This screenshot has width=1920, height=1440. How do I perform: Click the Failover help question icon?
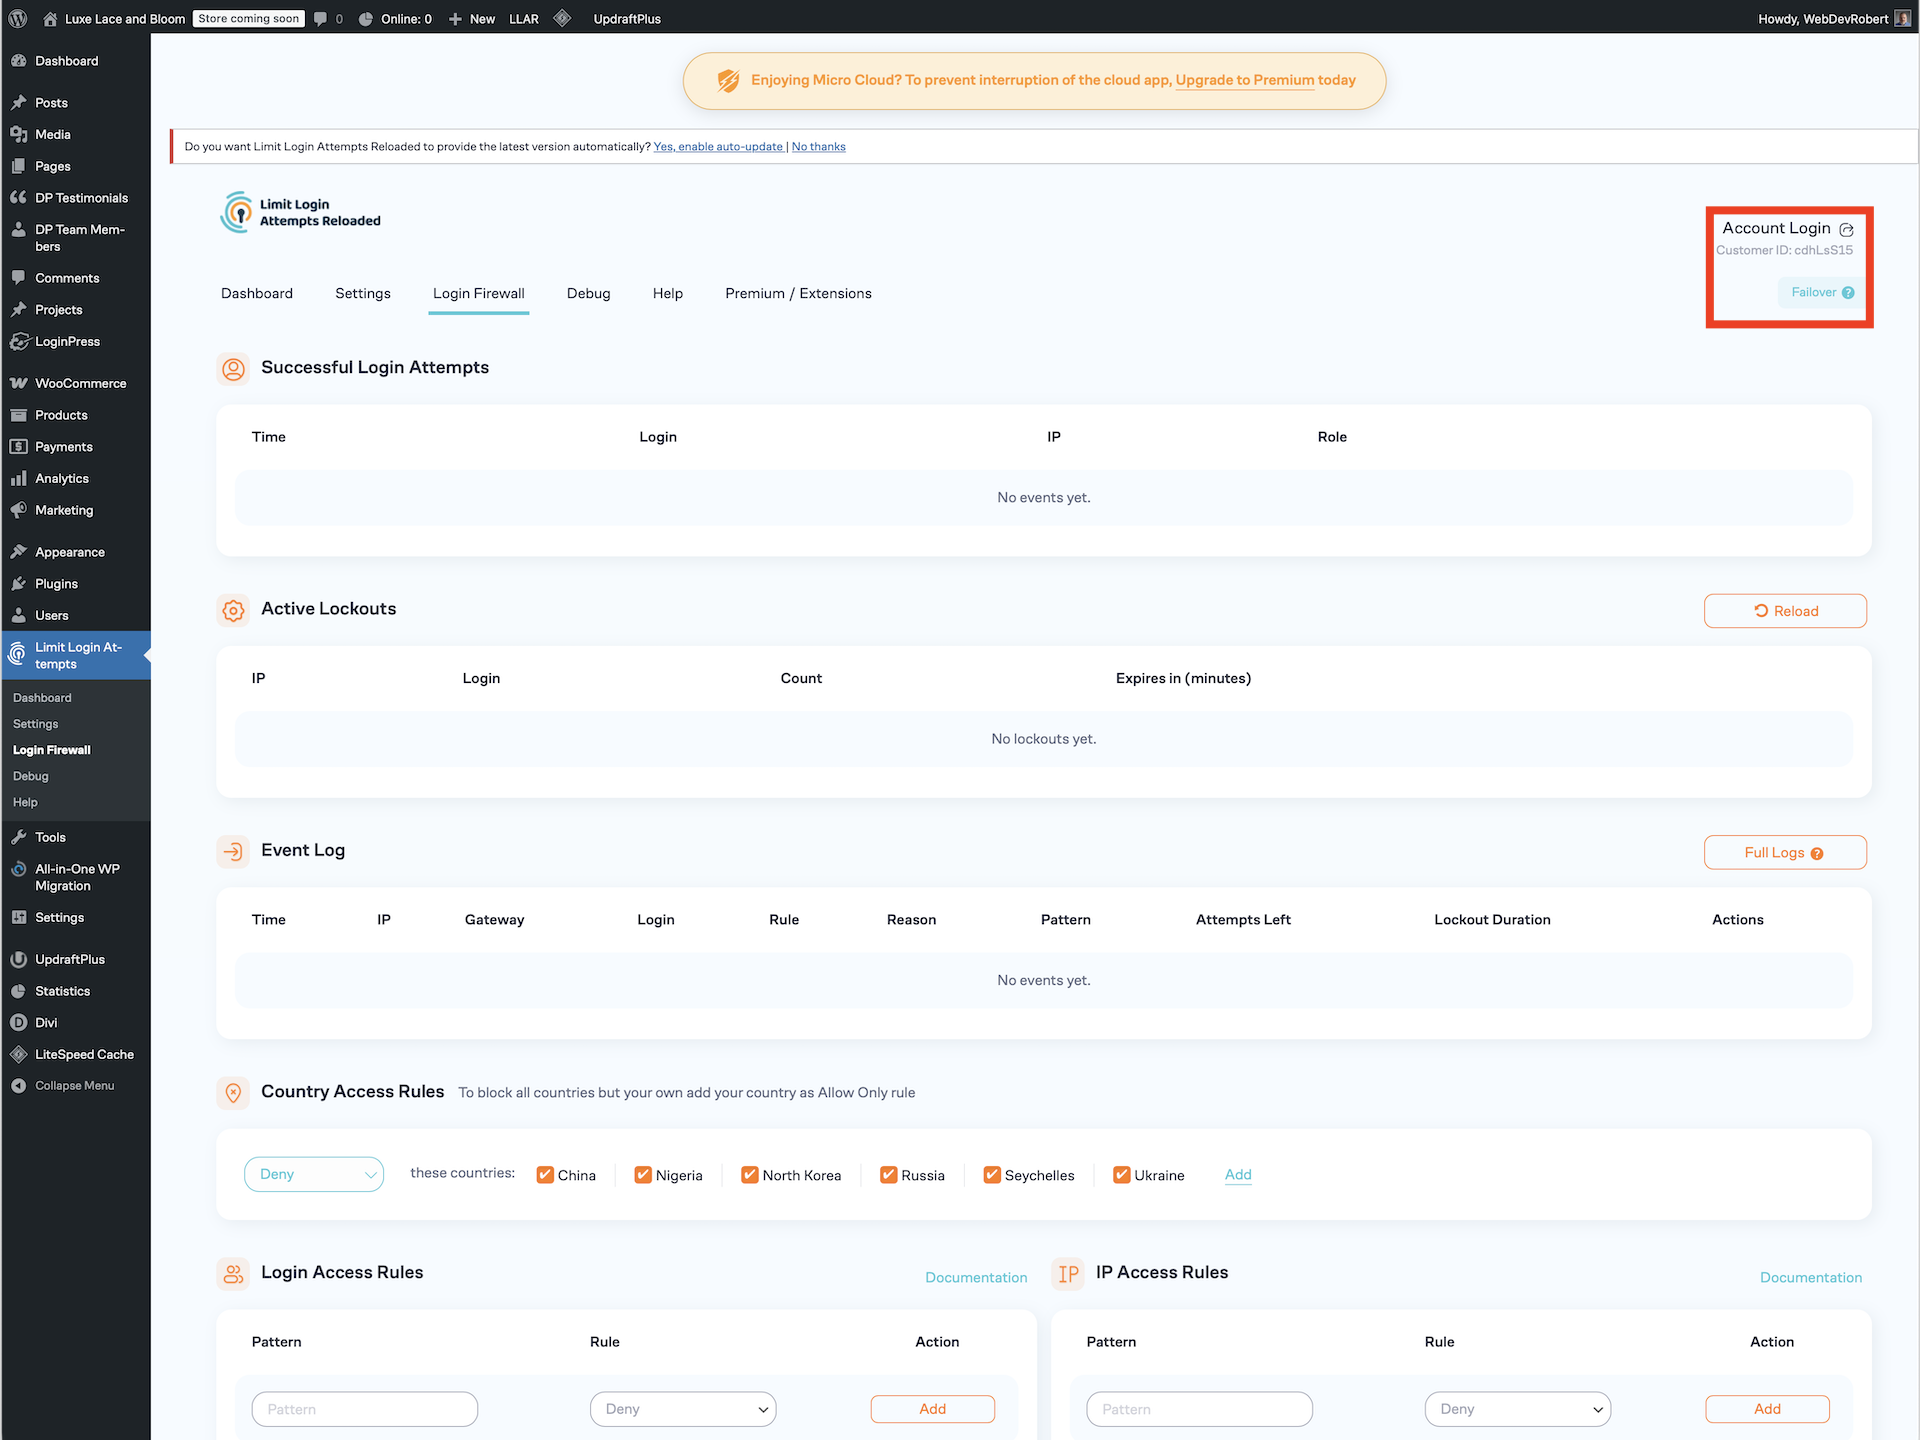[x=1848, y=293]
